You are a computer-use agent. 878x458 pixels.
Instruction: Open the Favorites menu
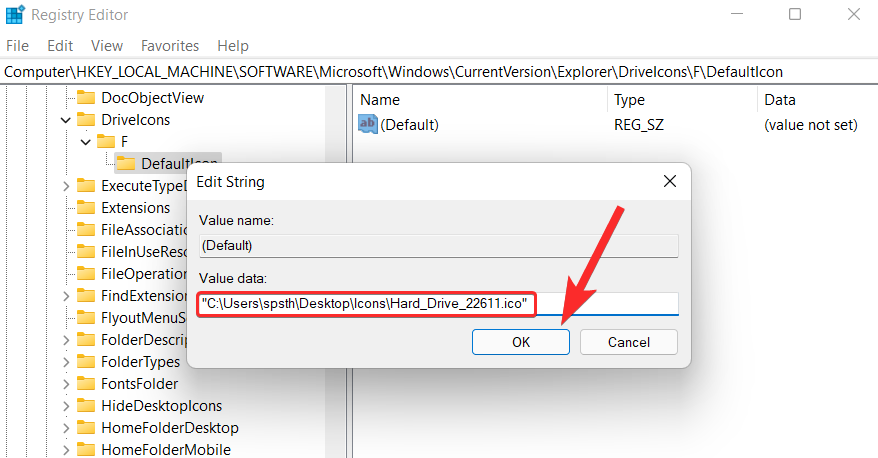[170, 46]
